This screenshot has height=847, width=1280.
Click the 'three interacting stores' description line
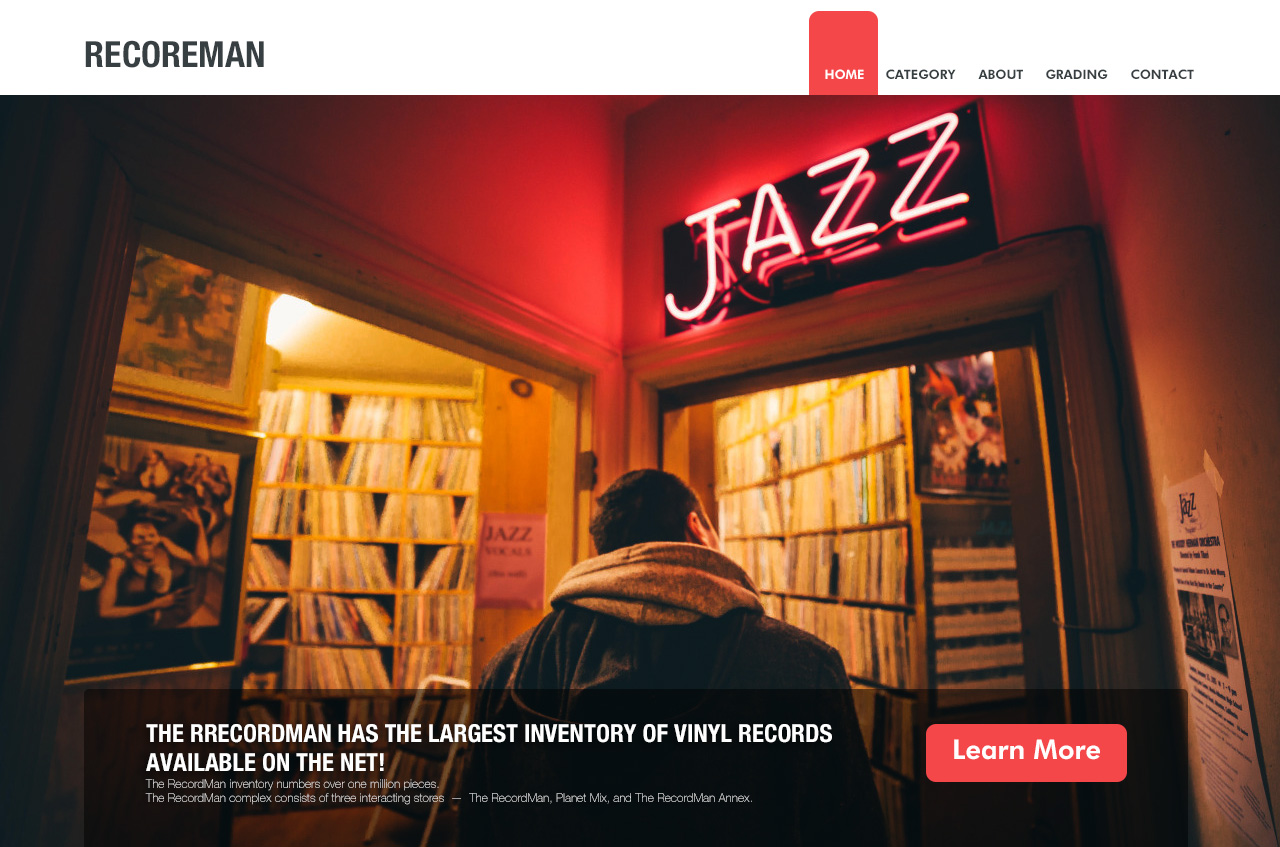click(449, 798)
